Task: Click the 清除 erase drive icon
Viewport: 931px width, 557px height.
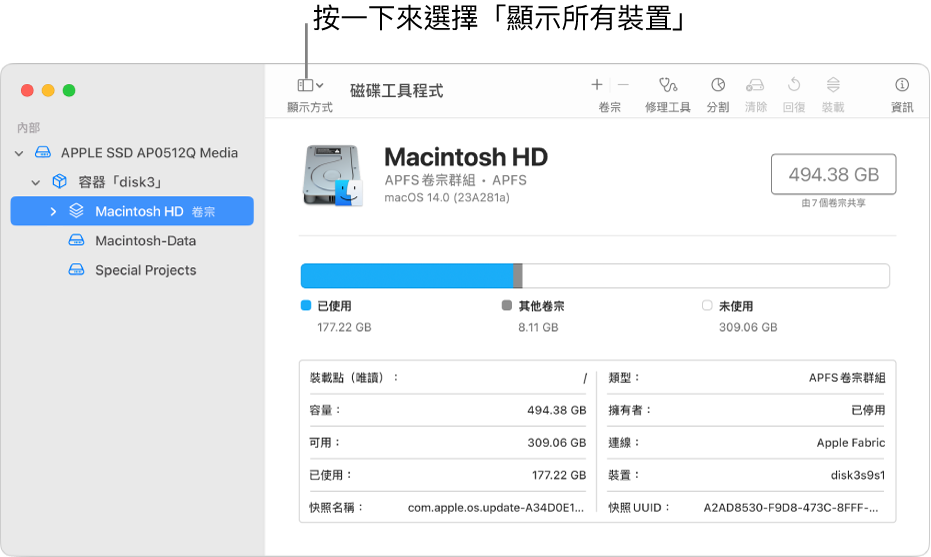Action: tap(755, 85)
